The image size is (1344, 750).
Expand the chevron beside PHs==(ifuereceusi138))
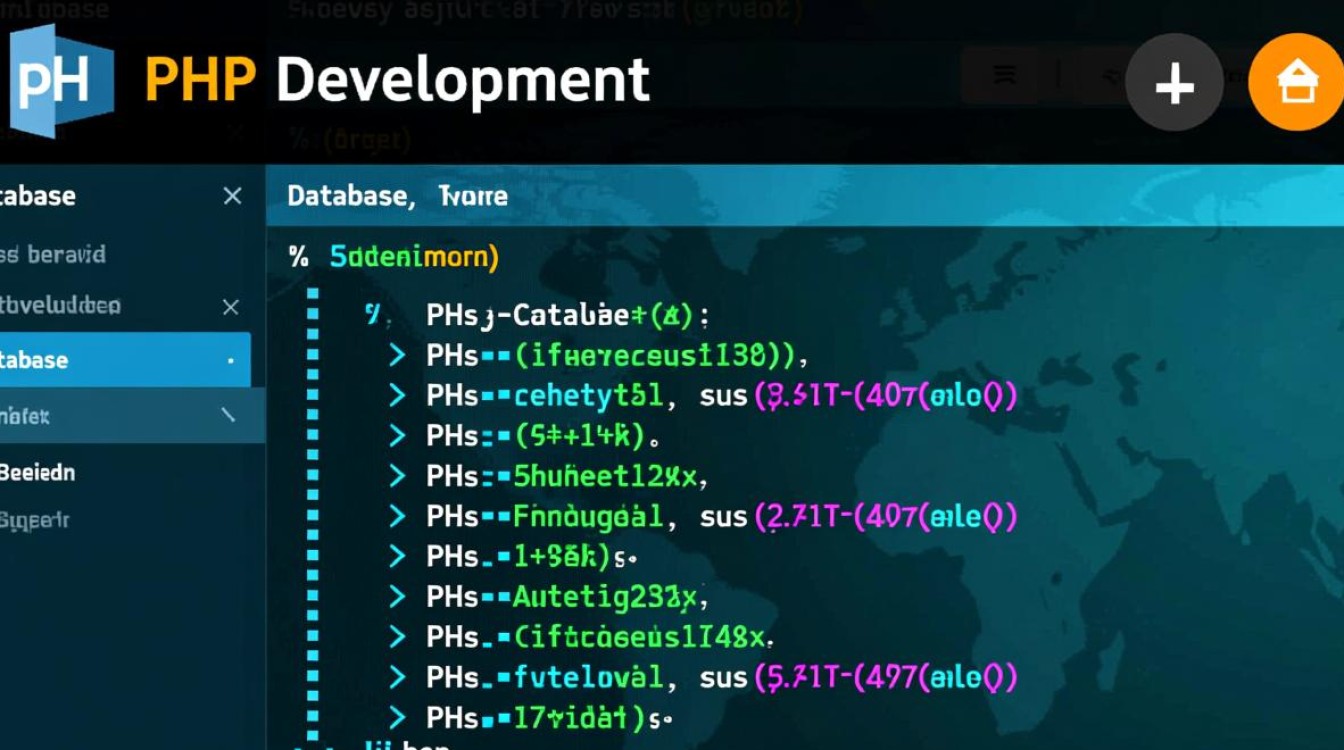click(397, 355)
